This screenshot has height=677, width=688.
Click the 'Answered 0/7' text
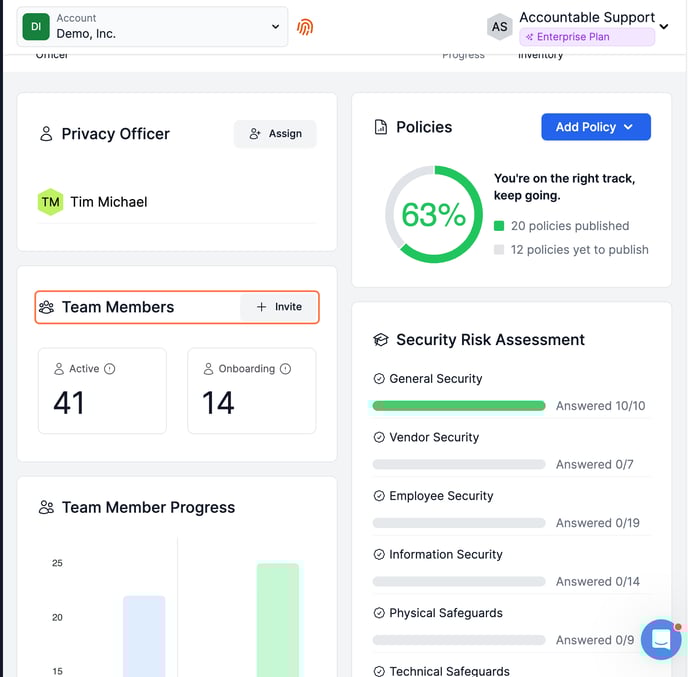point(595,464)
